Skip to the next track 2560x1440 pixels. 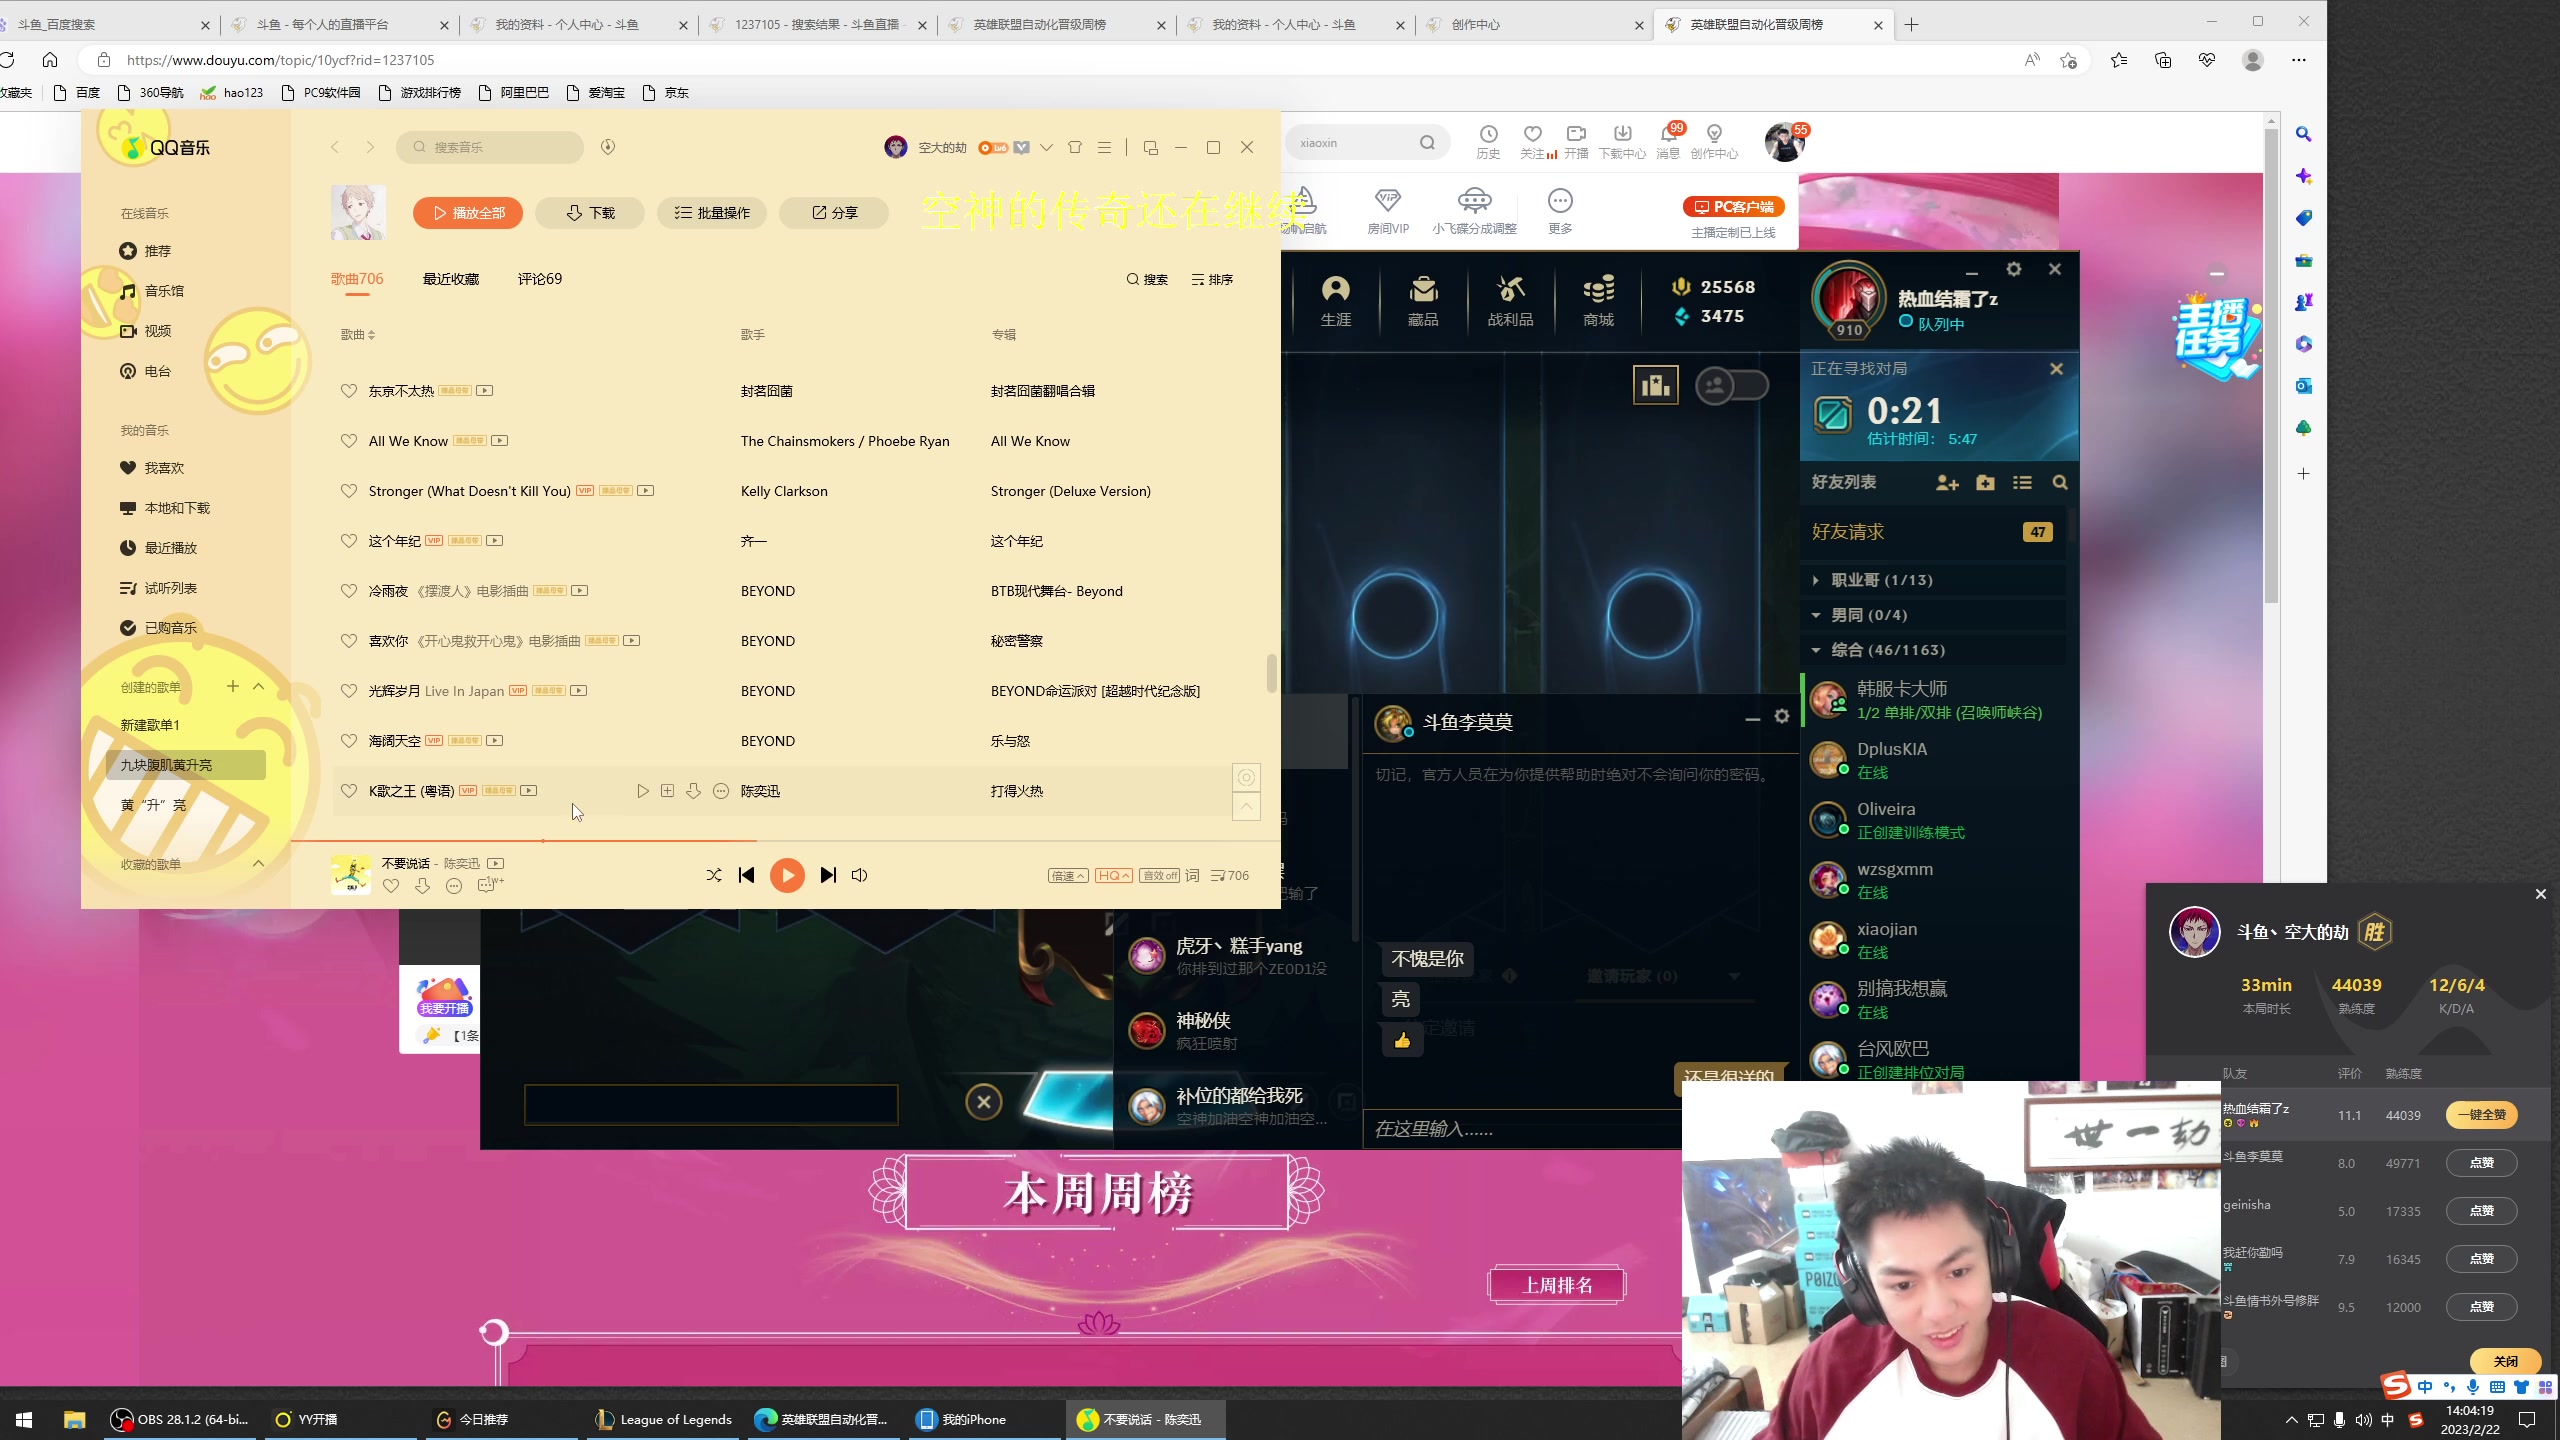pos(828,875)
